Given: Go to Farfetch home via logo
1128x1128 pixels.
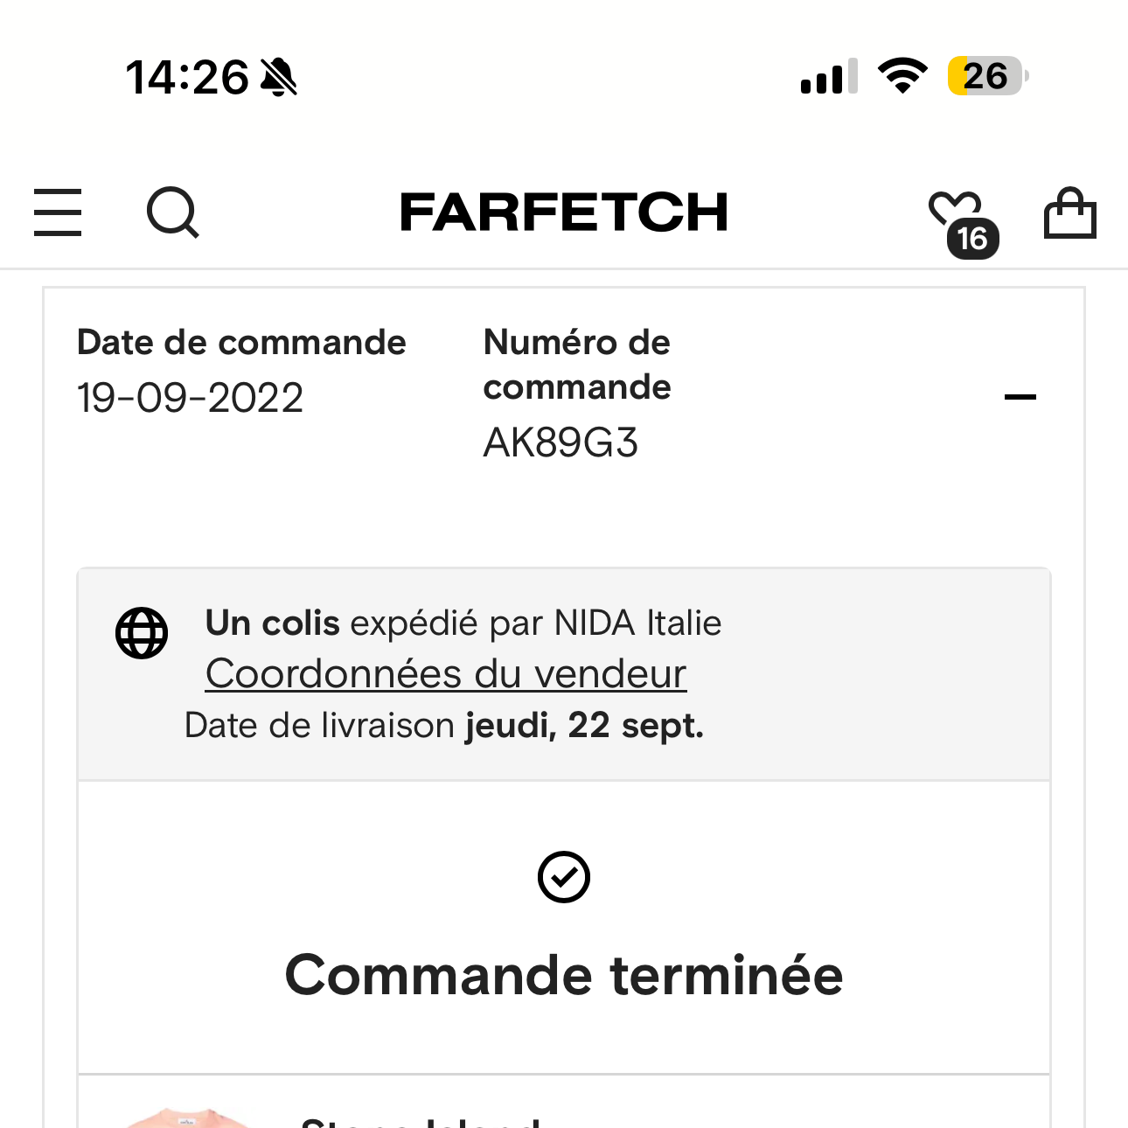Looking at the screenshot, I should pos(564,212).
